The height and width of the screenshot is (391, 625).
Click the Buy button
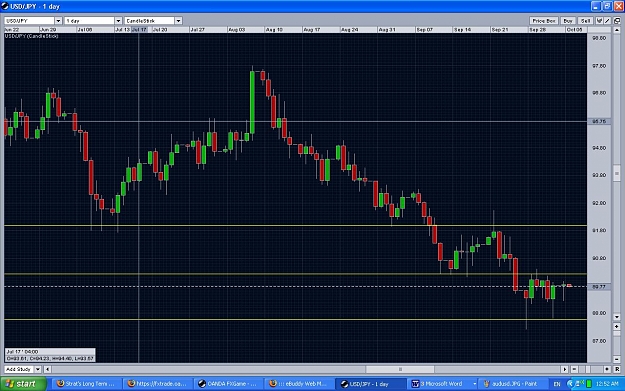pyautogui.click(x=568, y=21)
